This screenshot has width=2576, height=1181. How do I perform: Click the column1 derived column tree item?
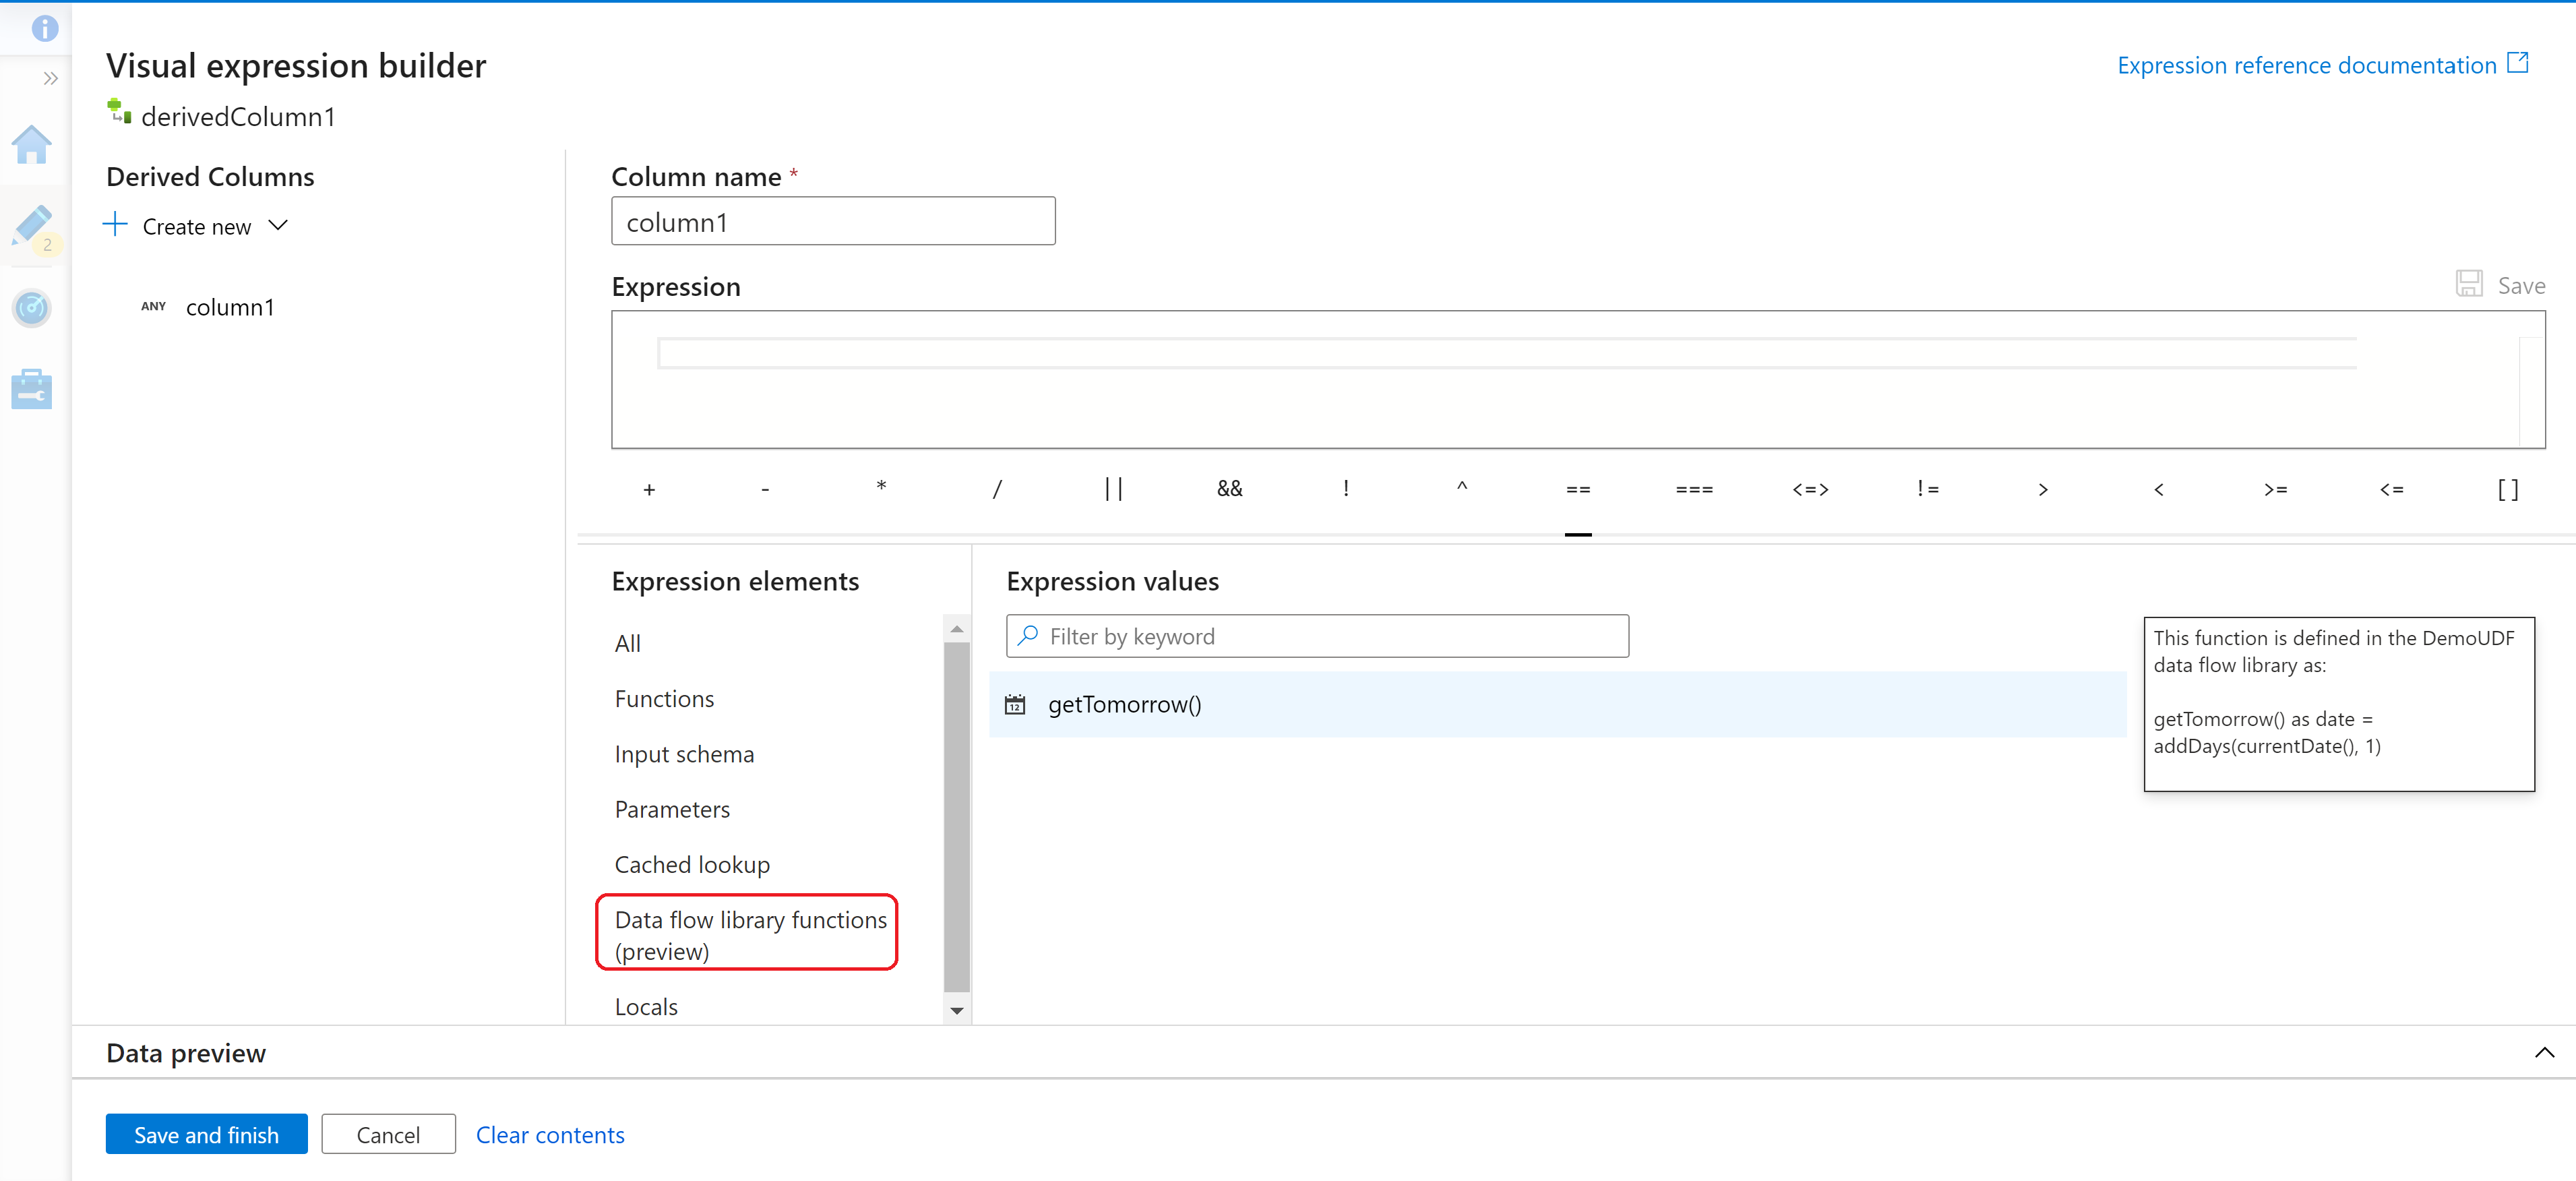230,305
